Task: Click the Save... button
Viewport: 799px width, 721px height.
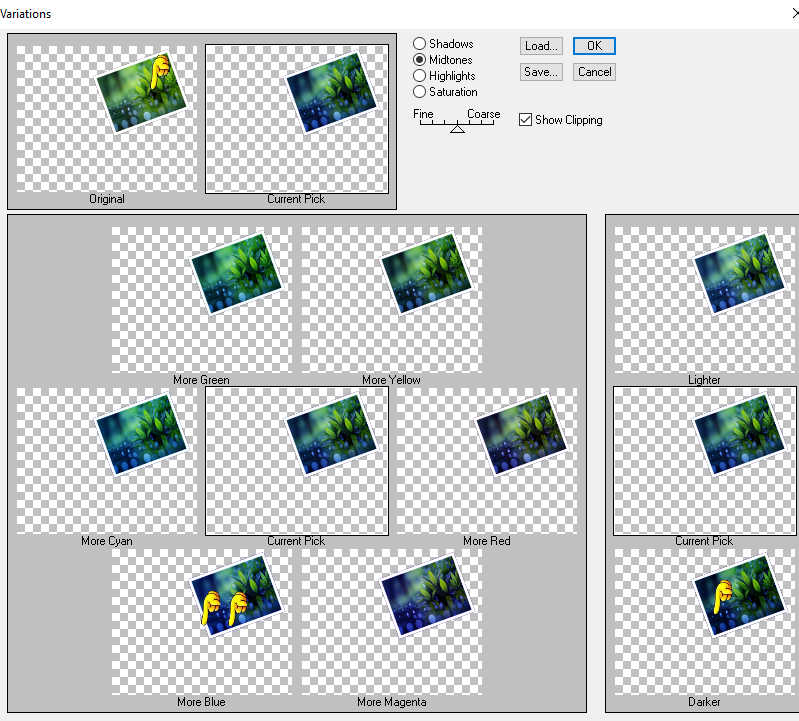Action: click(x=541, y=72)
